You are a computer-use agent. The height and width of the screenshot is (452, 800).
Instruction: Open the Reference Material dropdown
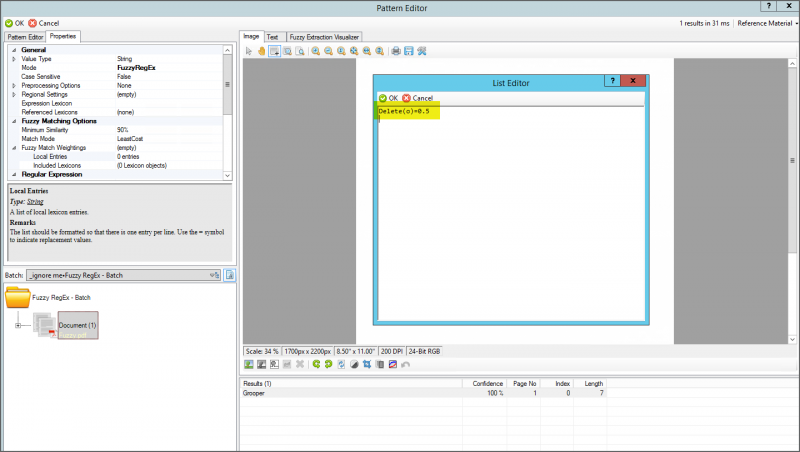[767, 23]
